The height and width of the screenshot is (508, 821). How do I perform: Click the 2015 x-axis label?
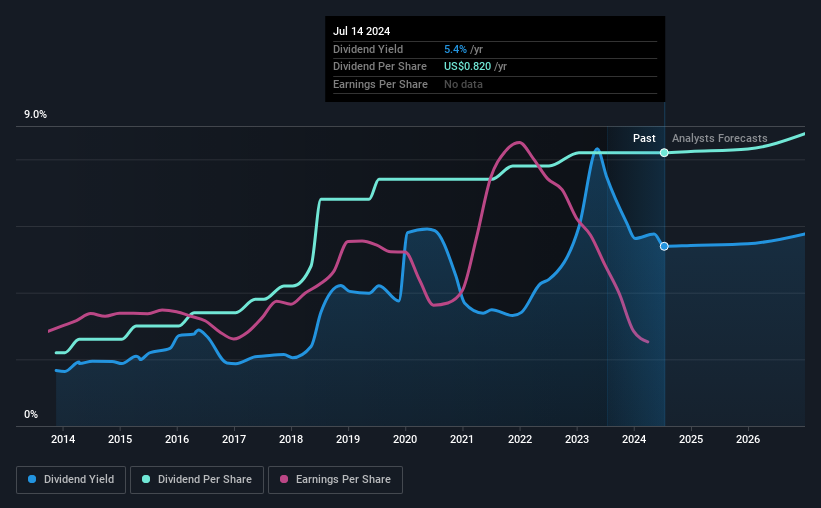click(120, 439)
